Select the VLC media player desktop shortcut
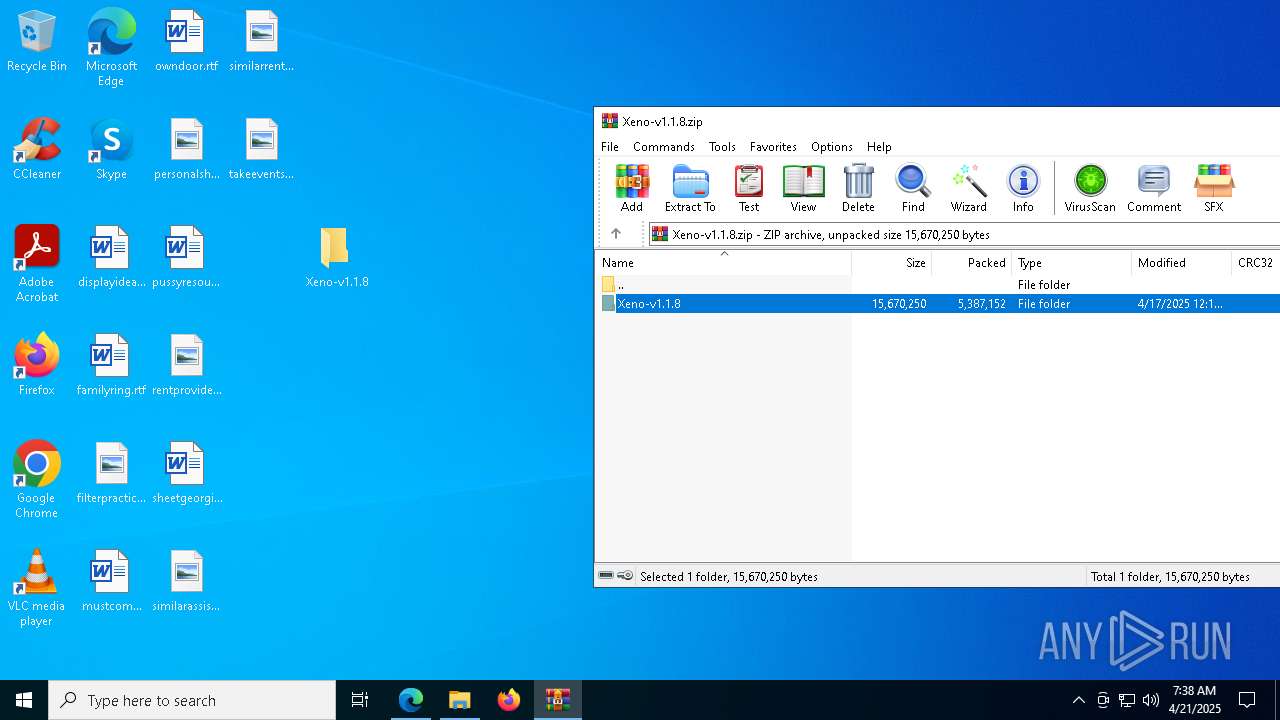1280x720 pixels. point(37,588)
